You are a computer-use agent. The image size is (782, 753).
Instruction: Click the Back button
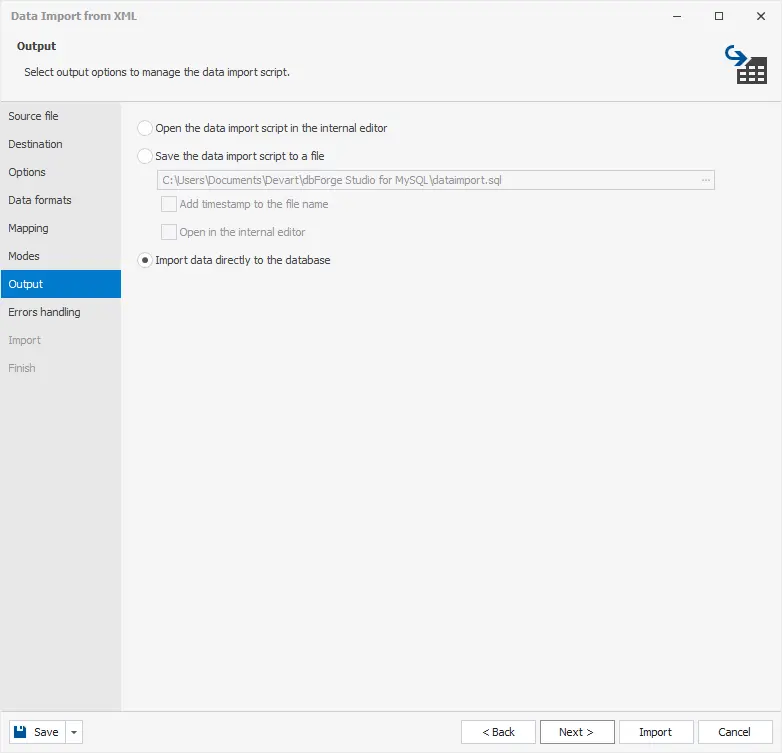tap(498, 732)
